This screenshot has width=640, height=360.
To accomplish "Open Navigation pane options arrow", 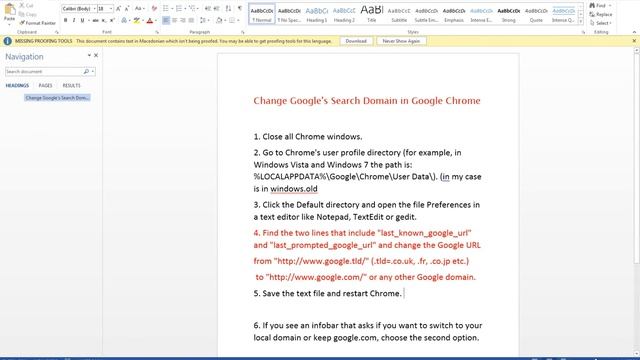I will [89, 55].
